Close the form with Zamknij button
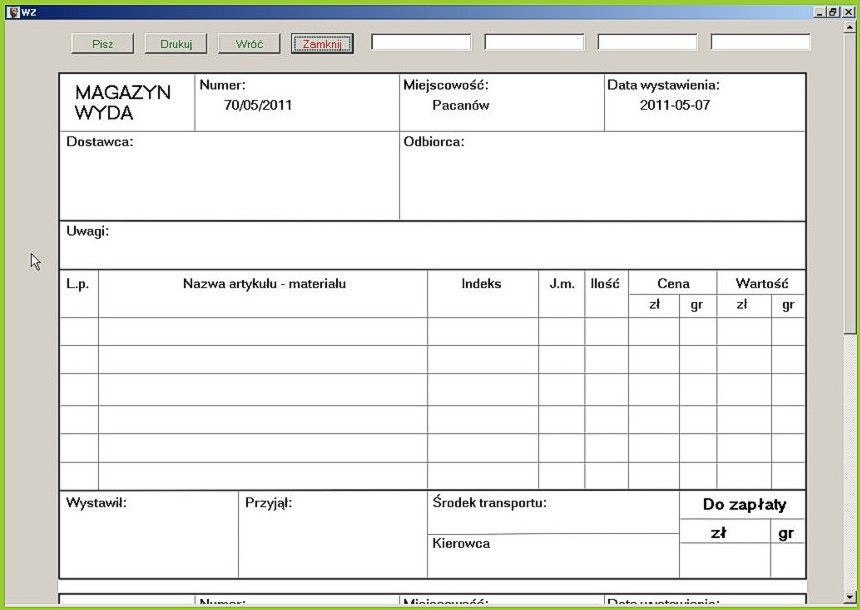 [322, 44]
